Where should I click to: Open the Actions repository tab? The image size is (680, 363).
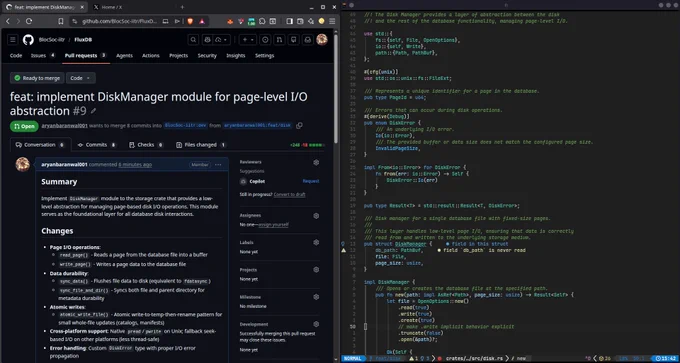[x=150, y=56]
